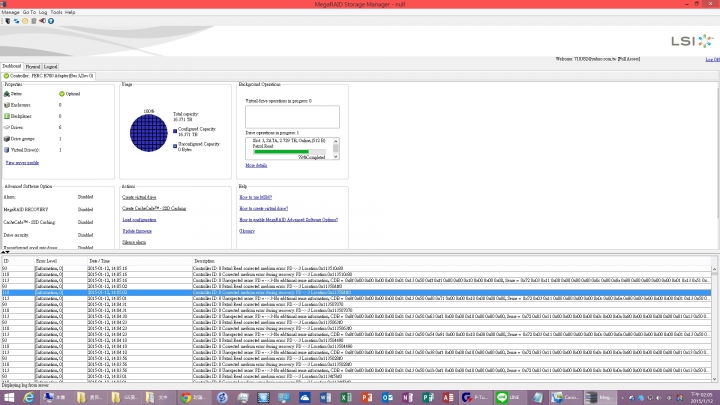720x405 pixels.
Task: Click the gray trash-like toolbar icon
Action: pos(34,21)
